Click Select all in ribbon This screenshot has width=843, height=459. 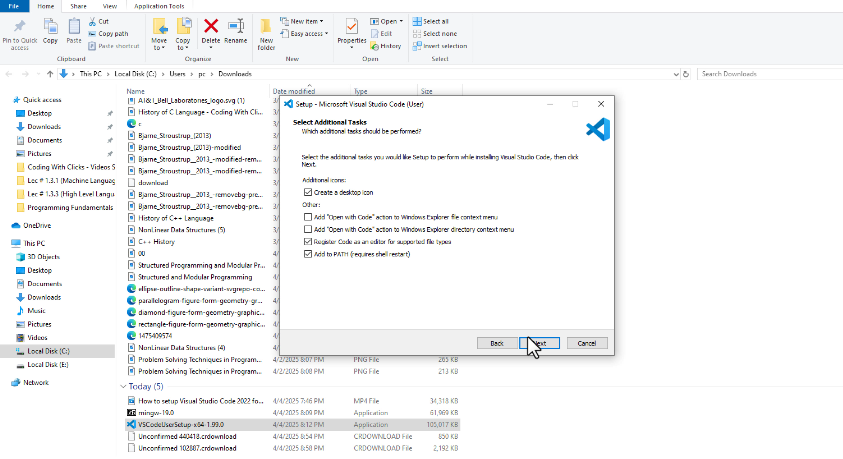tap(431, 21)
